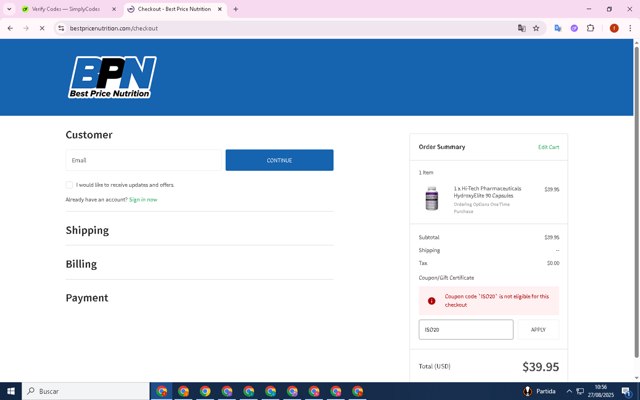
Task: Open the Chrome profile avatar
Action: (614, 28)
